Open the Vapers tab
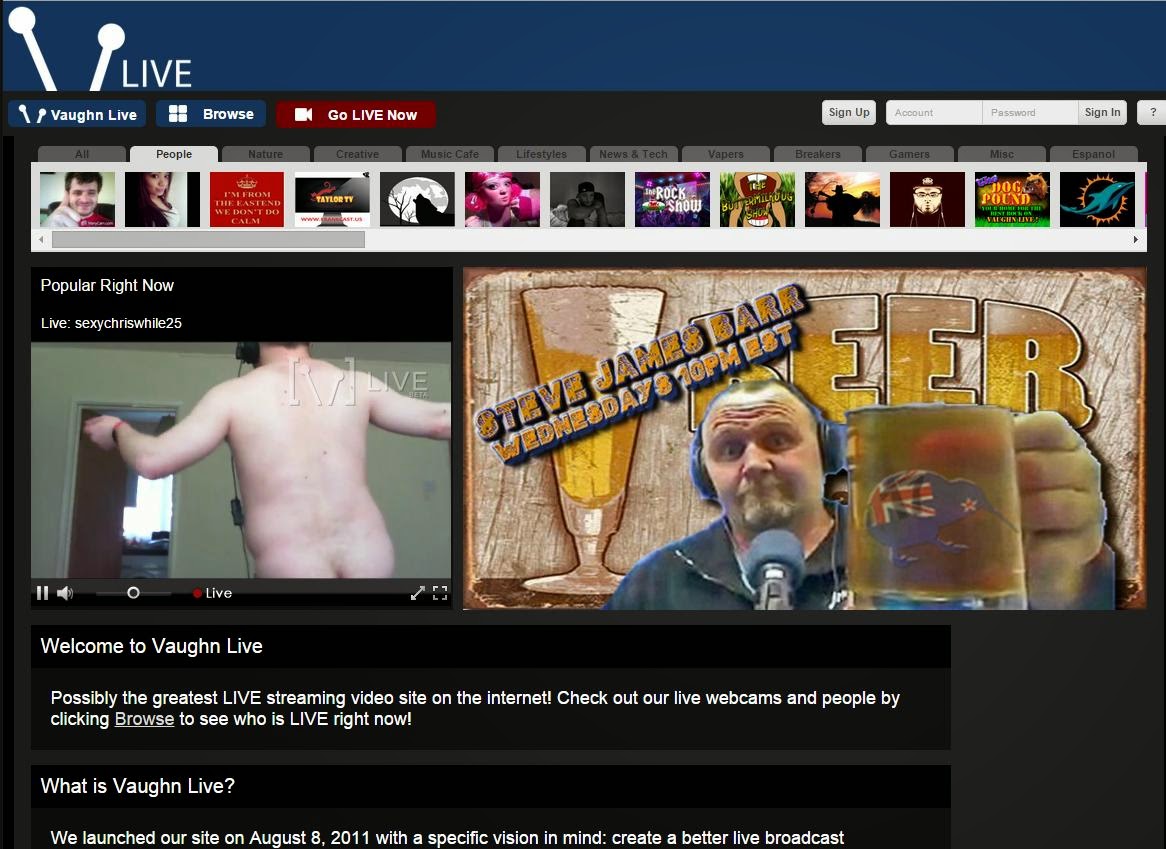Image resolution: width=1166 pixels, height=849 pixels. [x=726, y=154]
